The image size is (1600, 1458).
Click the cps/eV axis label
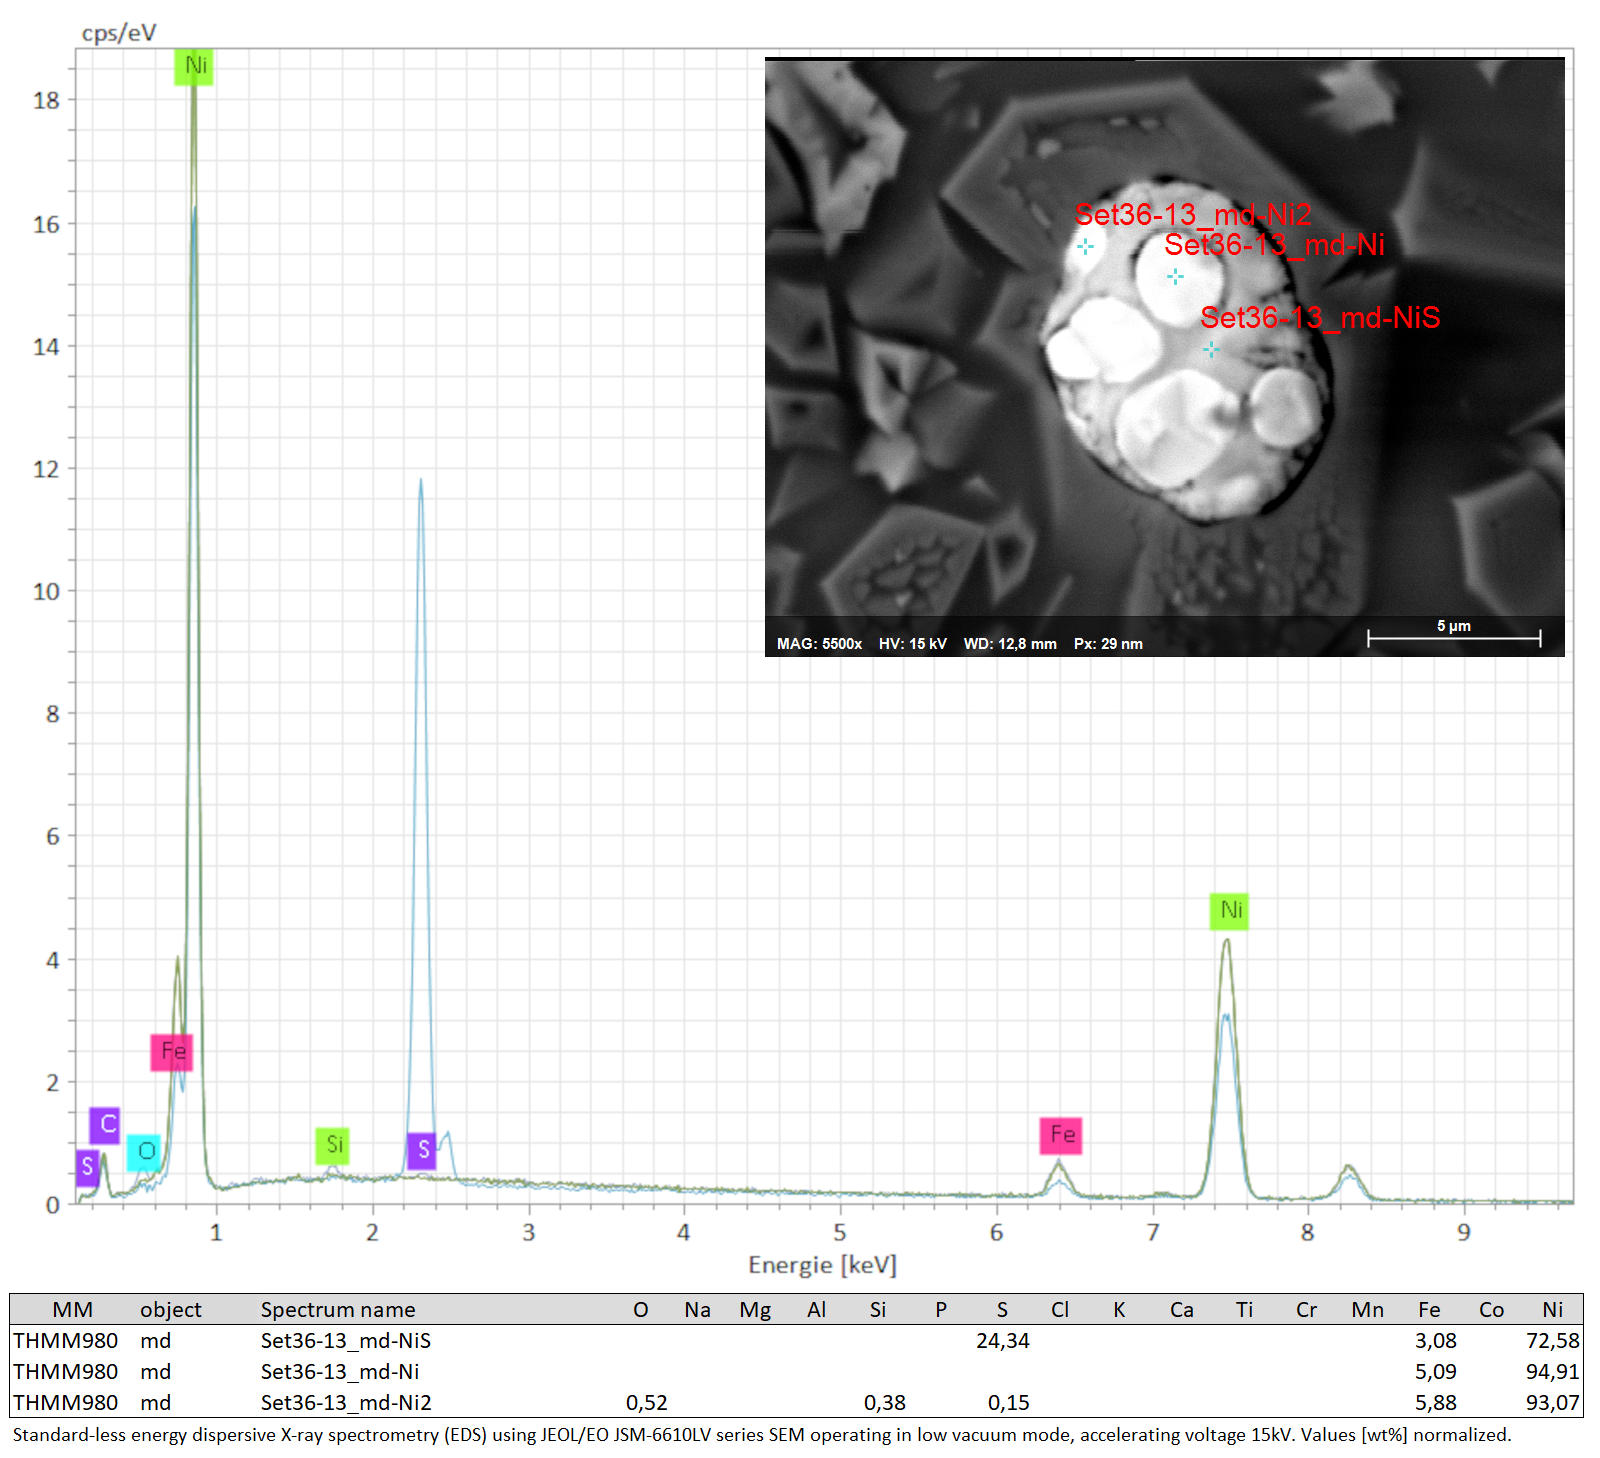point(119,33)
